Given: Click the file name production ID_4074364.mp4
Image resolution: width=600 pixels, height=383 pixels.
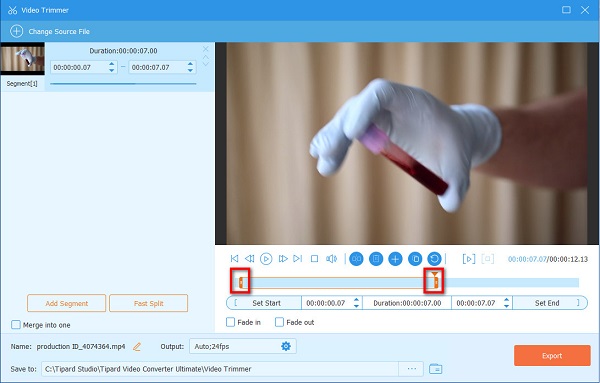Looking at the screenshot, I should [x=81, y=347].
